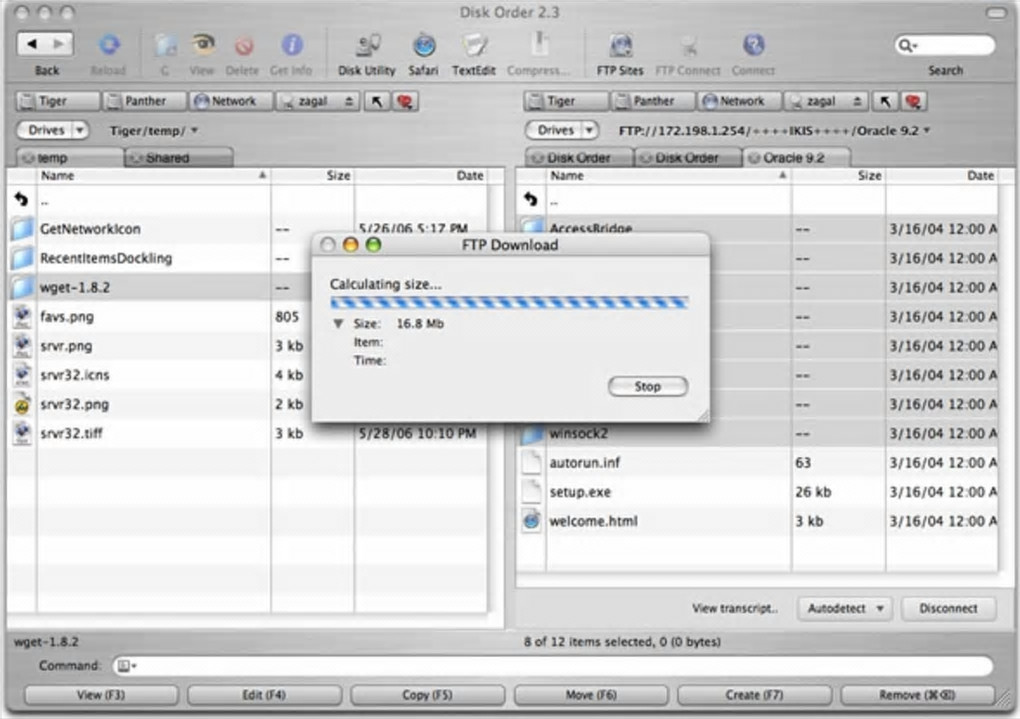Click the Calculating size progress bar
Image resolution: width=1020 pixels, height=719 pixels.
coord(509,303)
